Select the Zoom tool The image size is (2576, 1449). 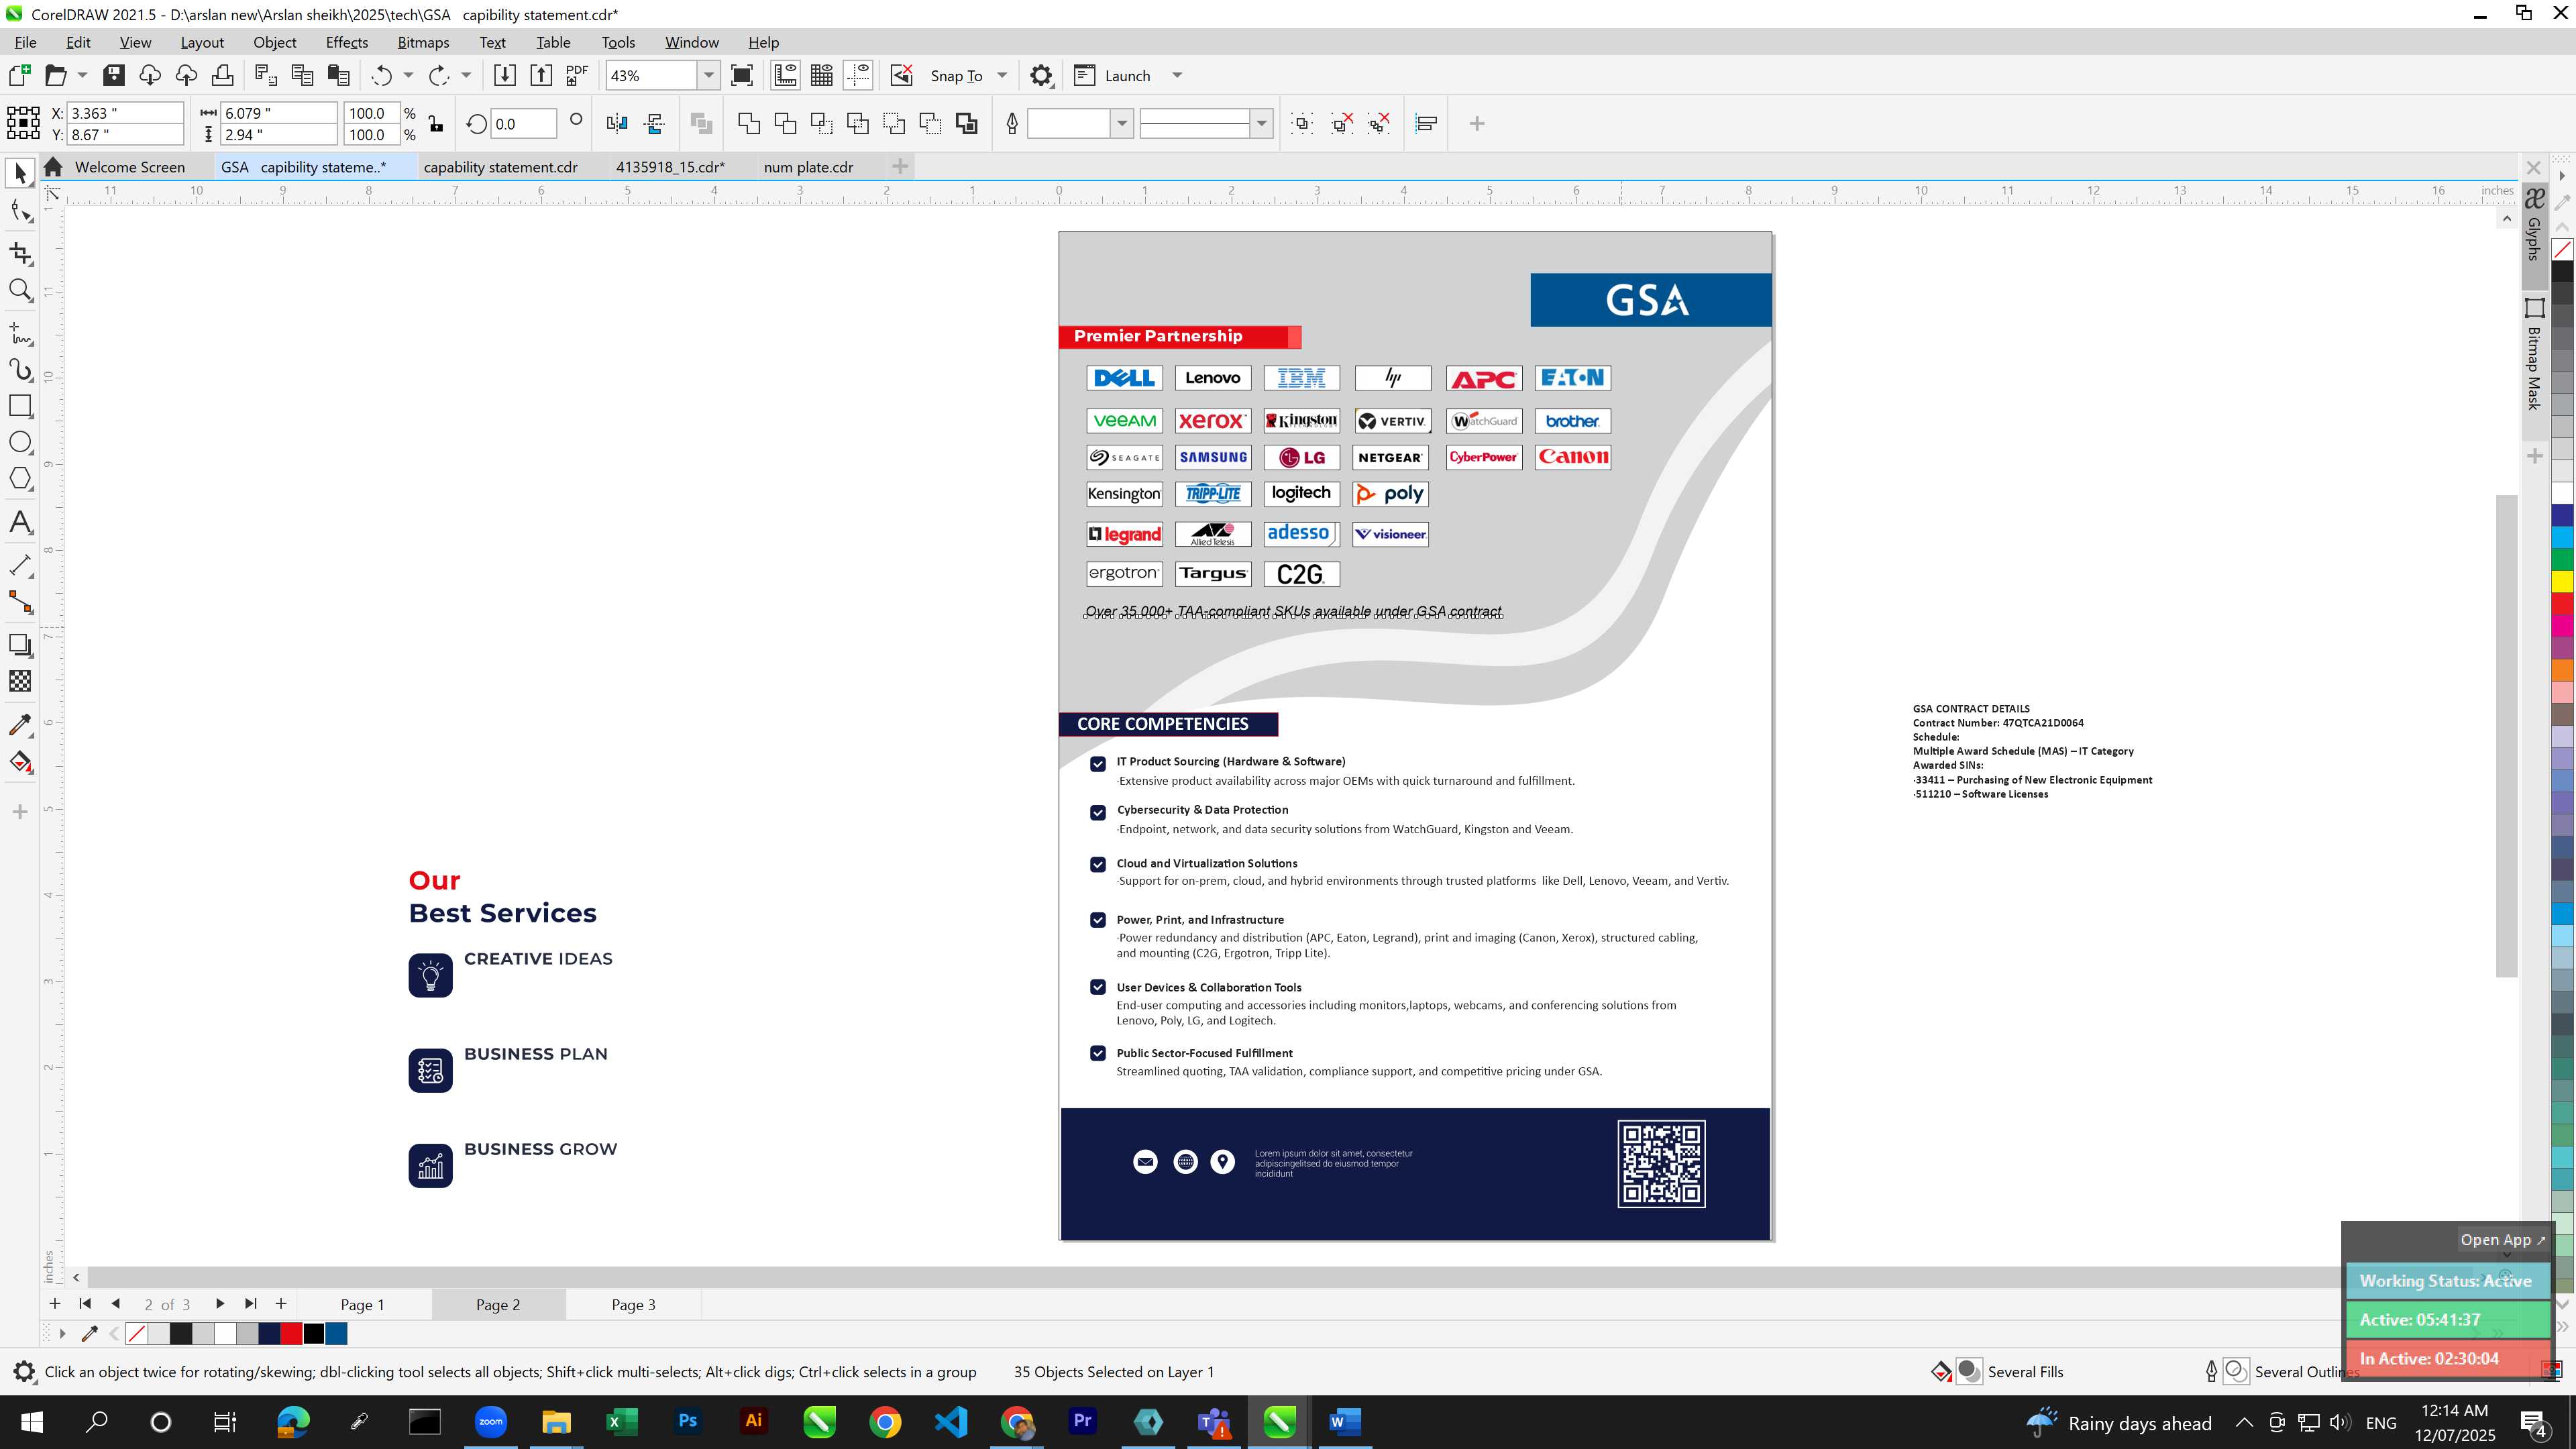pyautogui.click(x=20, y=290)
